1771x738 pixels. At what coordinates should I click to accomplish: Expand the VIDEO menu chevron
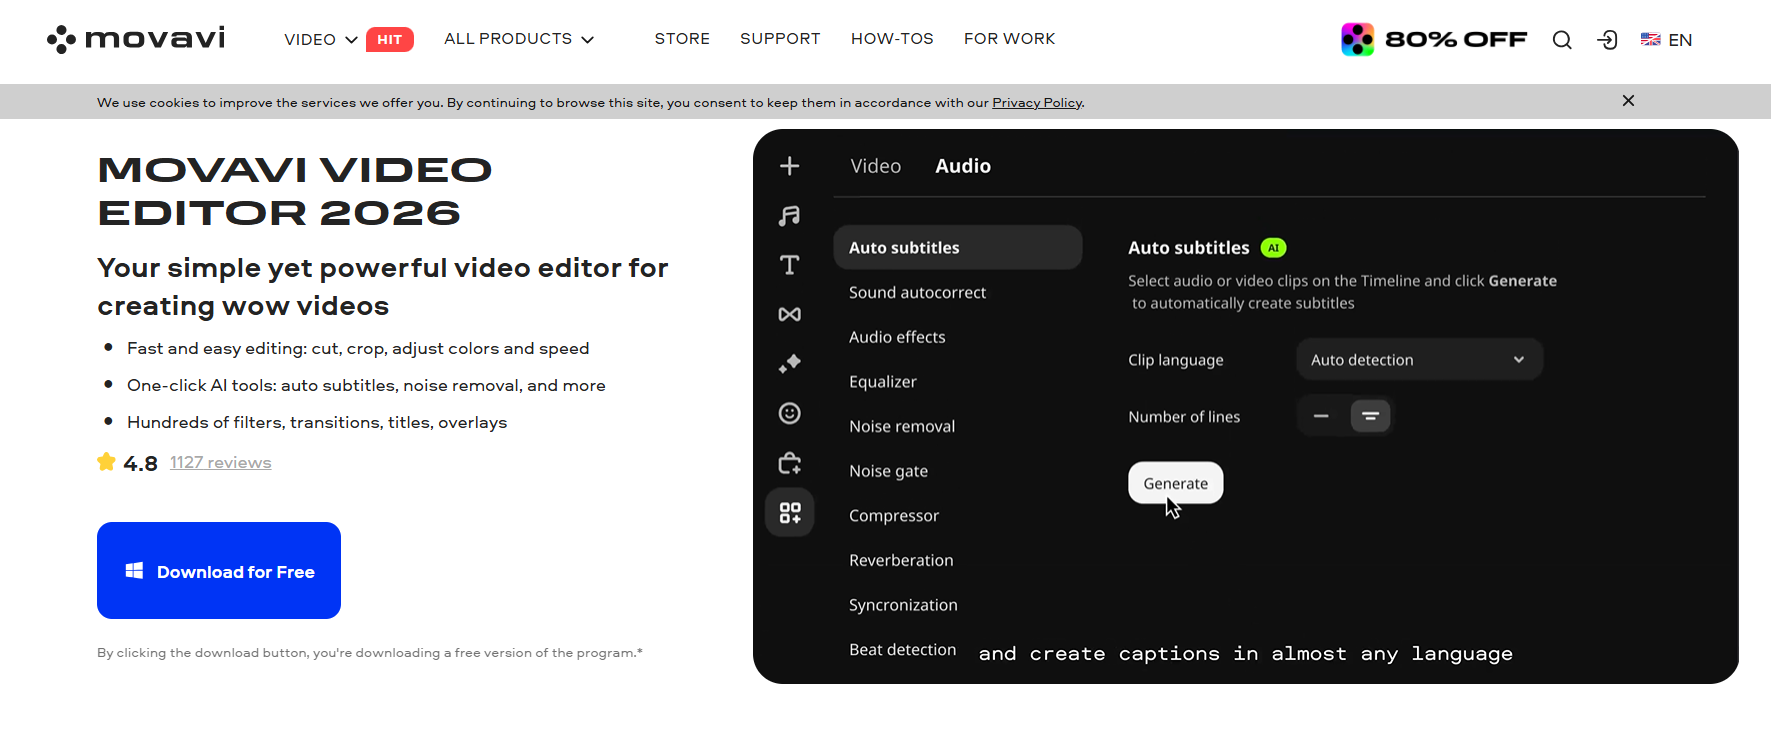[x=351, y=40]
